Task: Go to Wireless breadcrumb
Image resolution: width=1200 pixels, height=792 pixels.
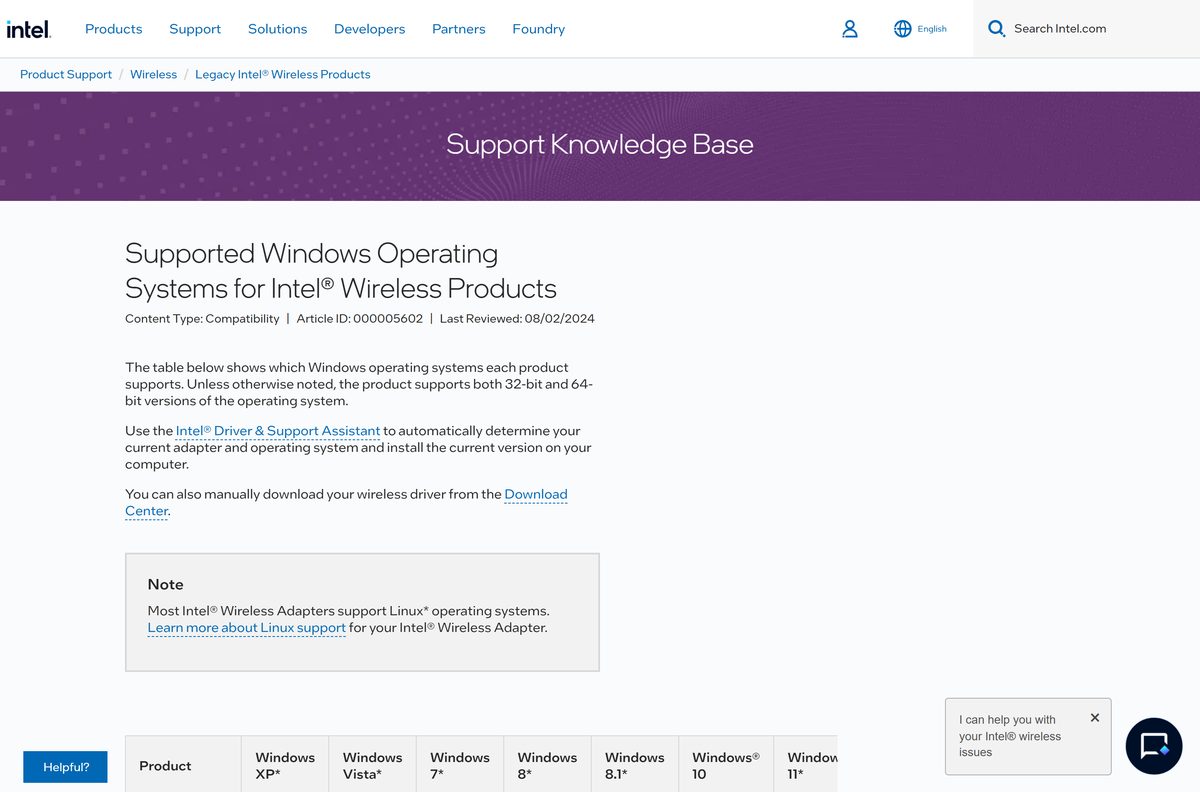Action: [154, 74]
